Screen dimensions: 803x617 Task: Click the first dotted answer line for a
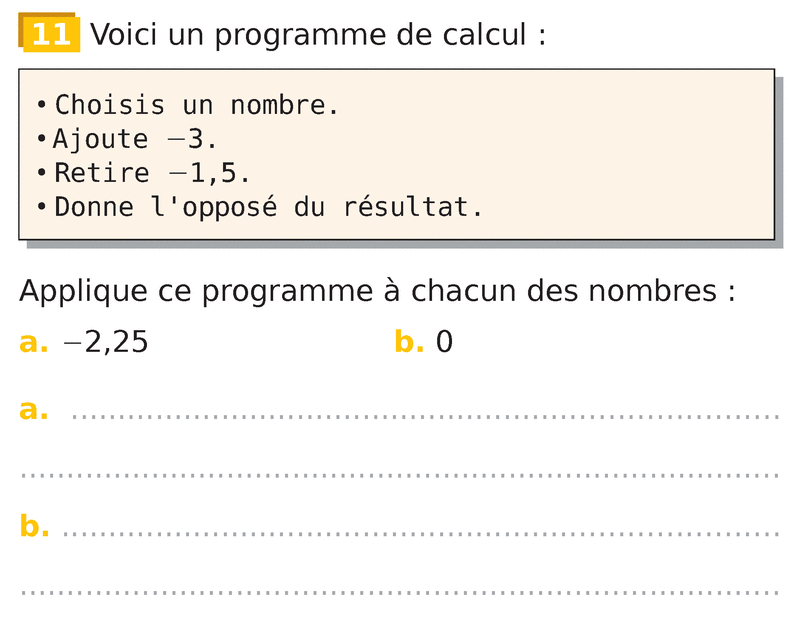[x=425, y=416]
